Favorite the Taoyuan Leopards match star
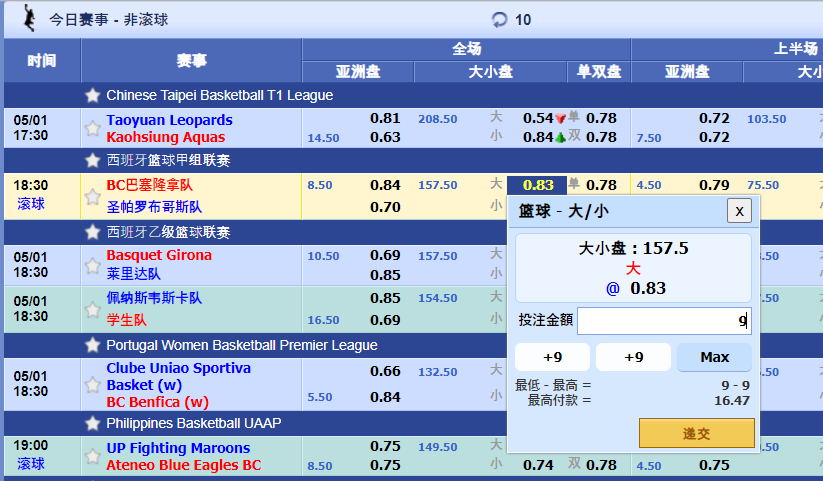Screen dimensions: 823x481 (93, 127)
